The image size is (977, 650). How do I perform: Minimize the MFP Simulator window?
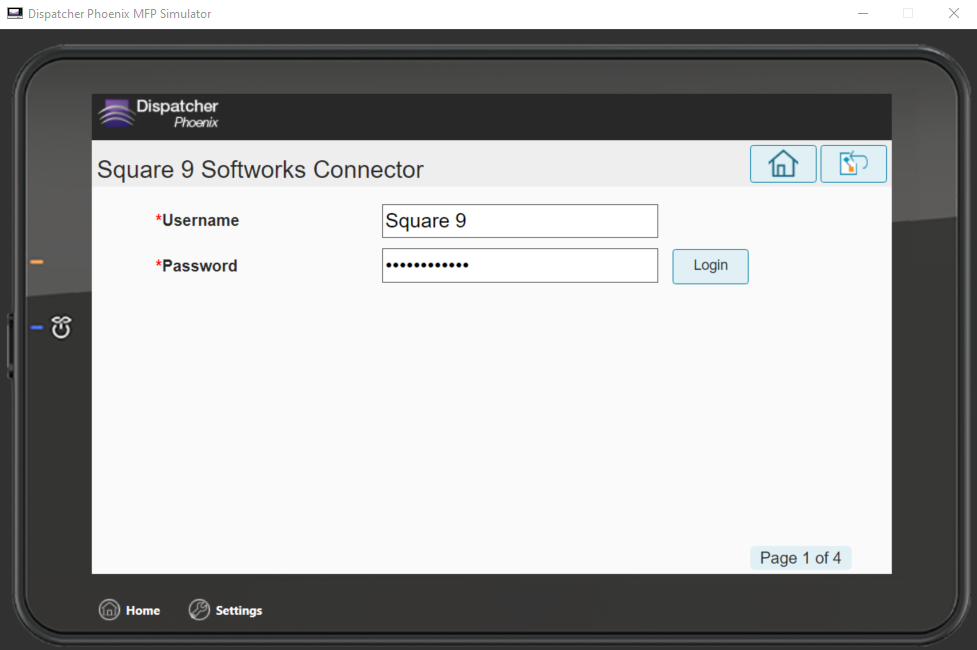point(863,13)
